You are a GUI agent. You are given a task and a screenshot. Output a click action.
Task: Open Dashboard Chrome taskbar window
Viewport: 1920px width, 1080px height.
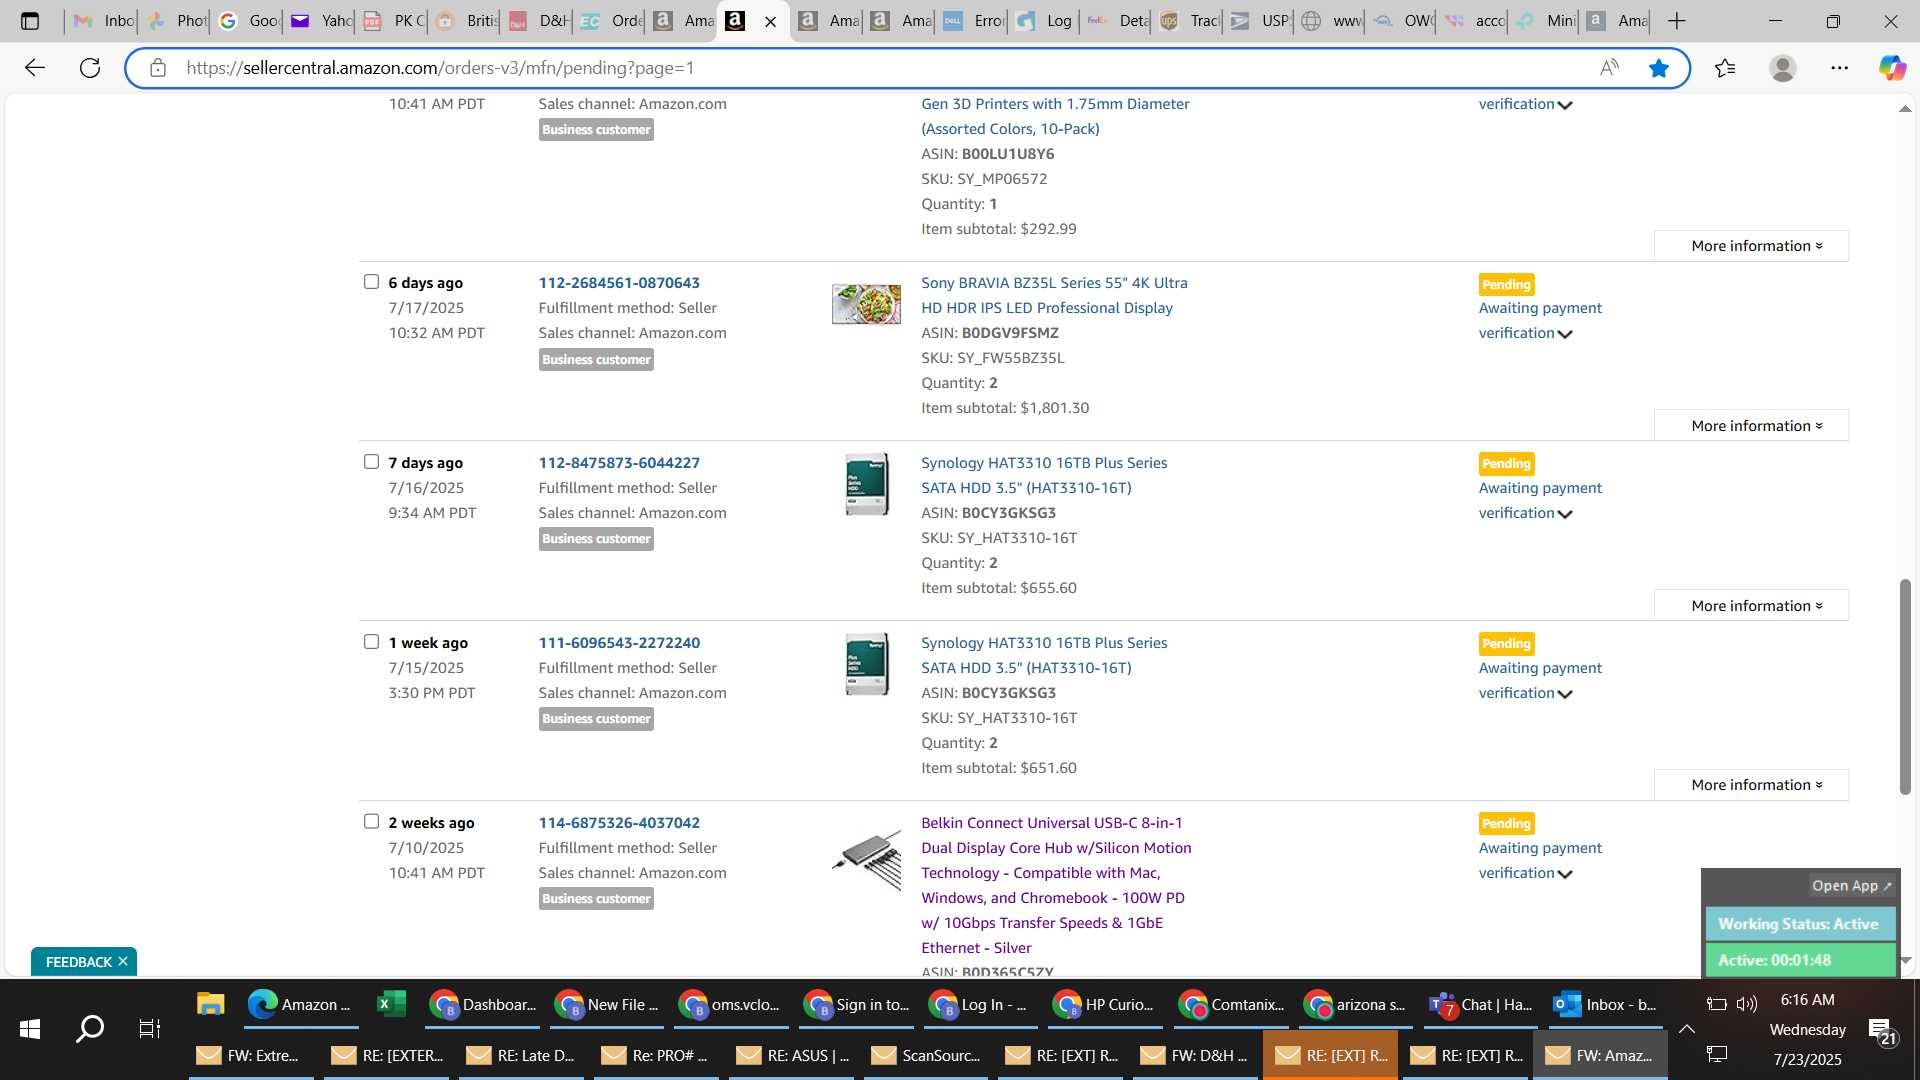click(x=483, y=1004)
